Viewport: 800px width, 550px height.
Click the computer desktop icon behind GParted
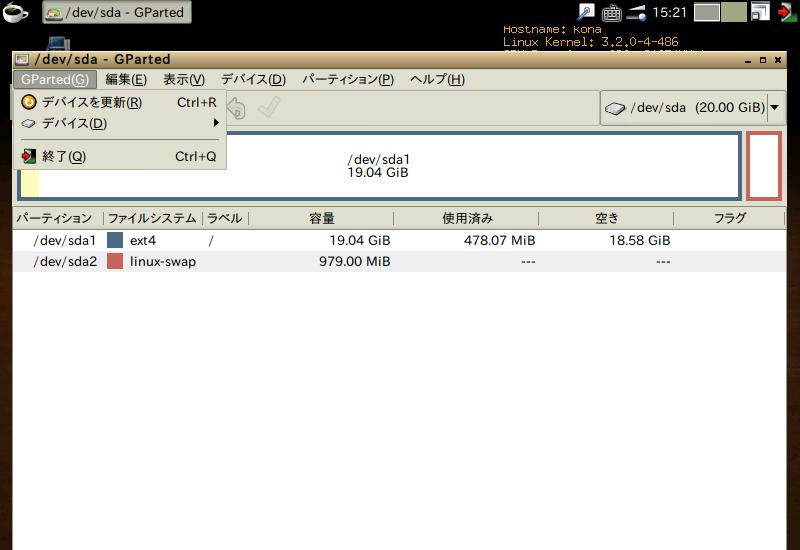tap(58, 43)
